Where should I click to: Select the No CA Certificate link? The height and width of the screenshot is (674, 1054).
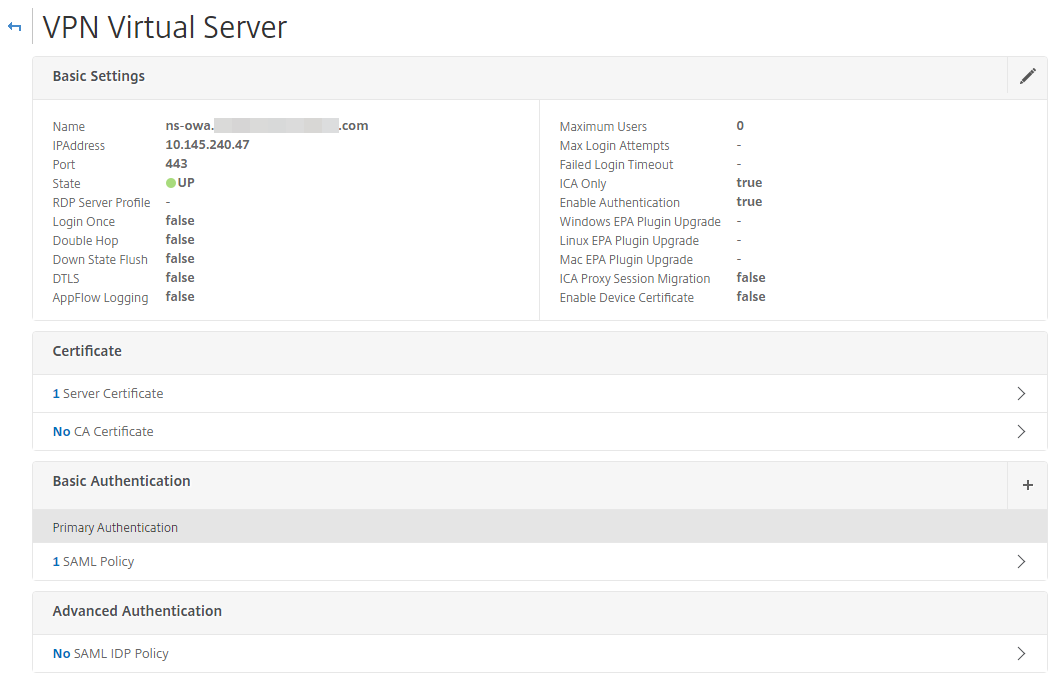(x=103, y=432)
